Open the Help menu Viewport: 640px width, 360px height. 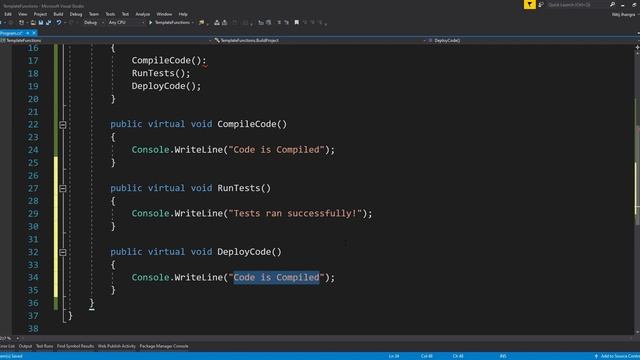pos(183,14)
